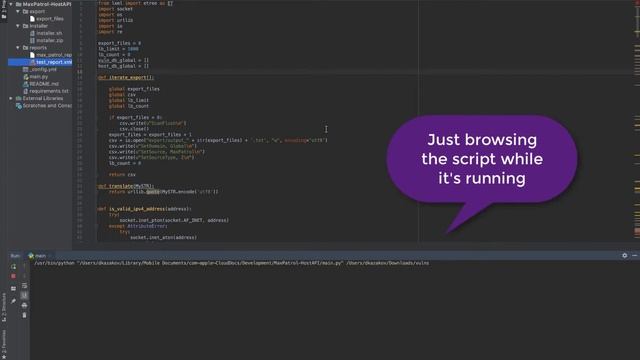Collapse the export folder
Viewport: 640px width, 360px height.
(x=18, y=11)
